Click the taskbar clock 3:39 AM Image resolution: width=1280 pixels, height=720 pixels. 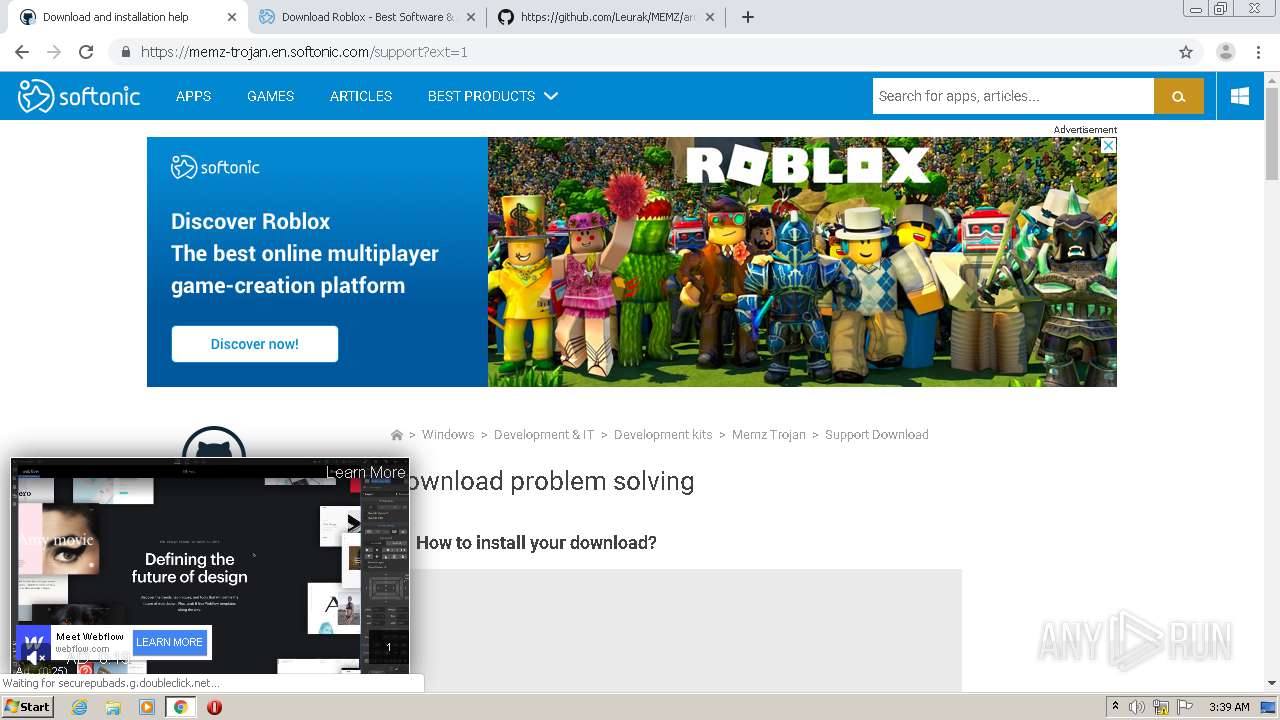click(1229, 707)
